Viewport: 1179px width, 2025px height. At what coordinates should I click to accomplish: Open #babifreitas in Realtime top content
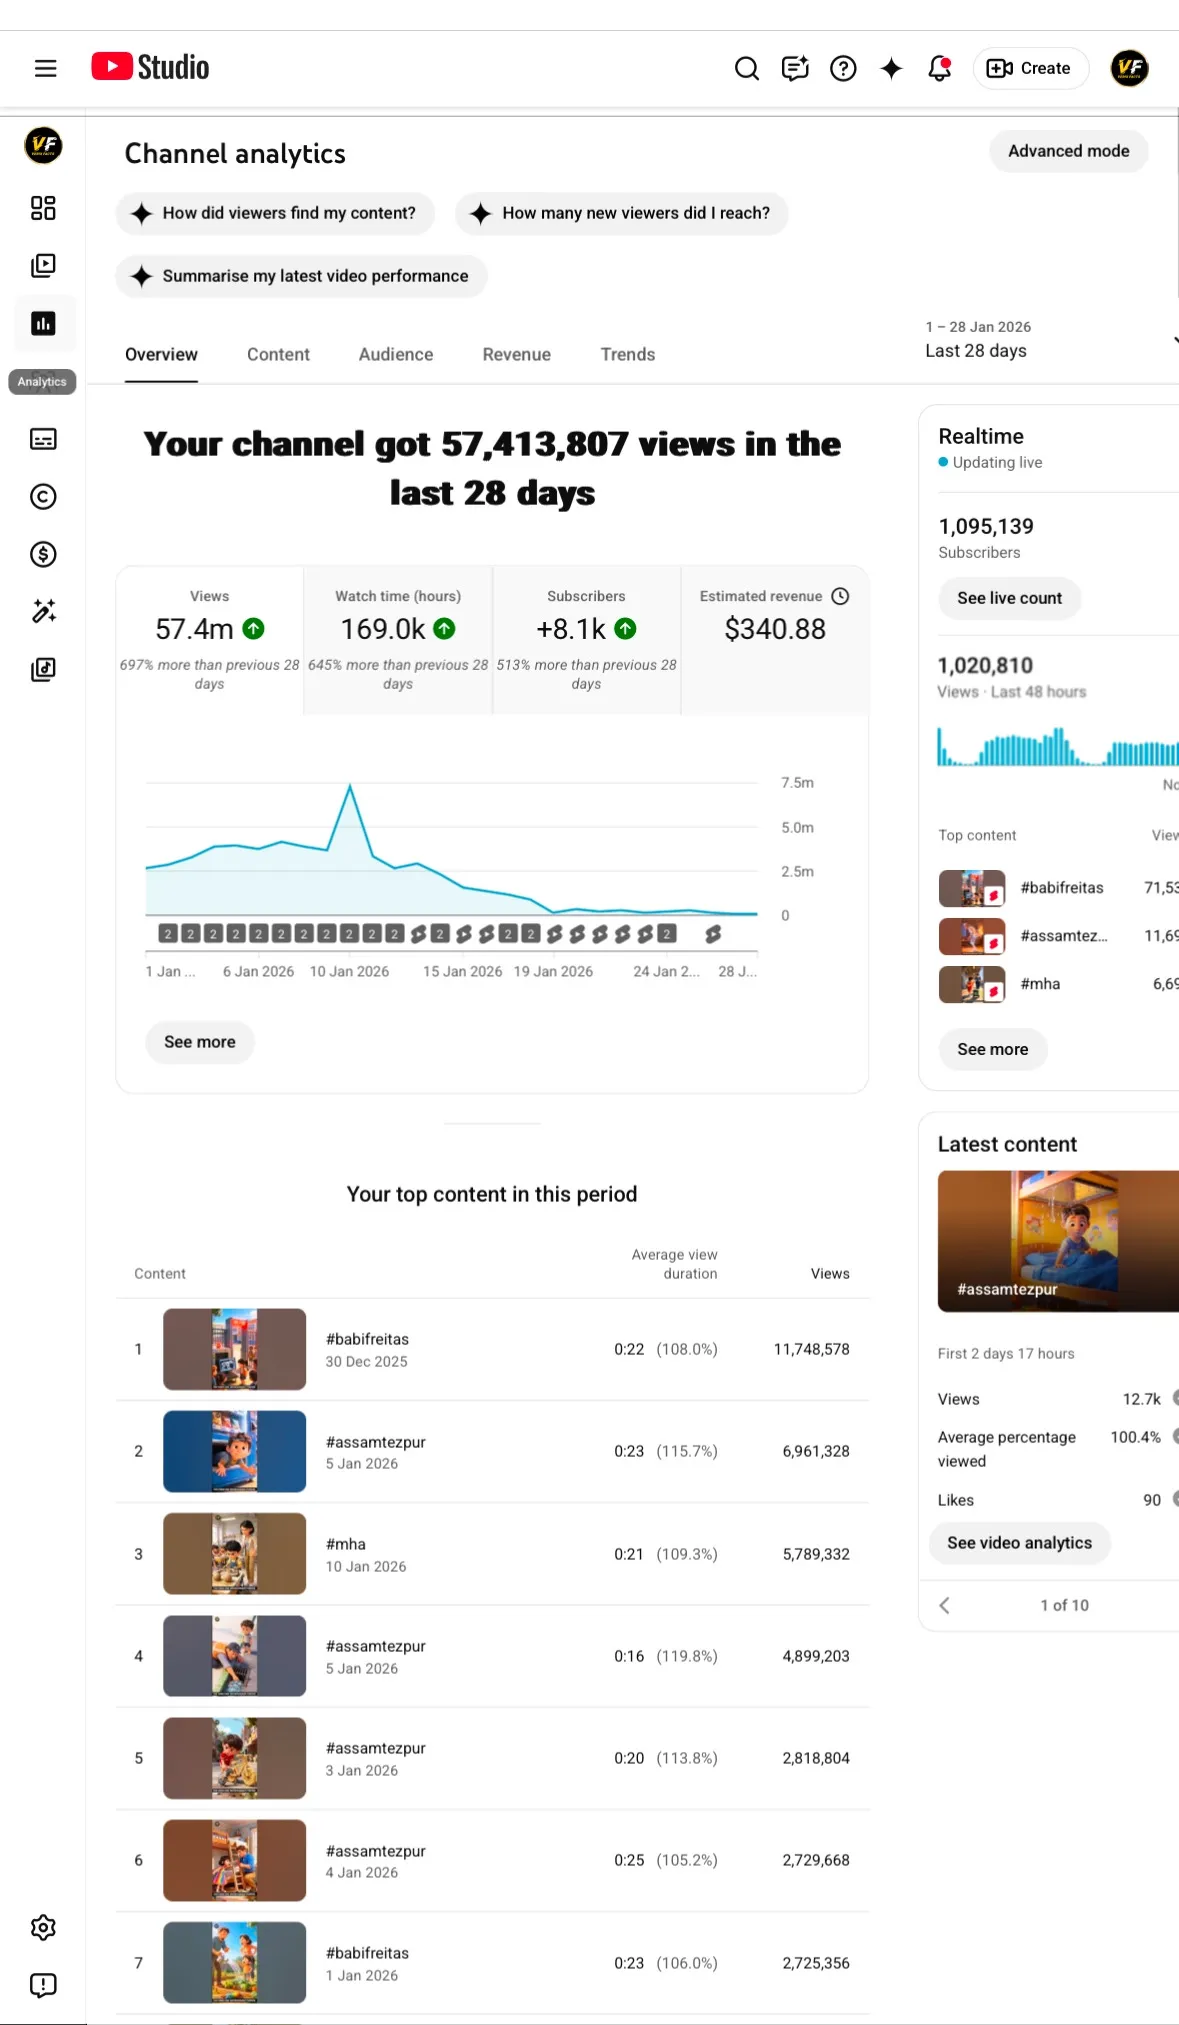1060,888
